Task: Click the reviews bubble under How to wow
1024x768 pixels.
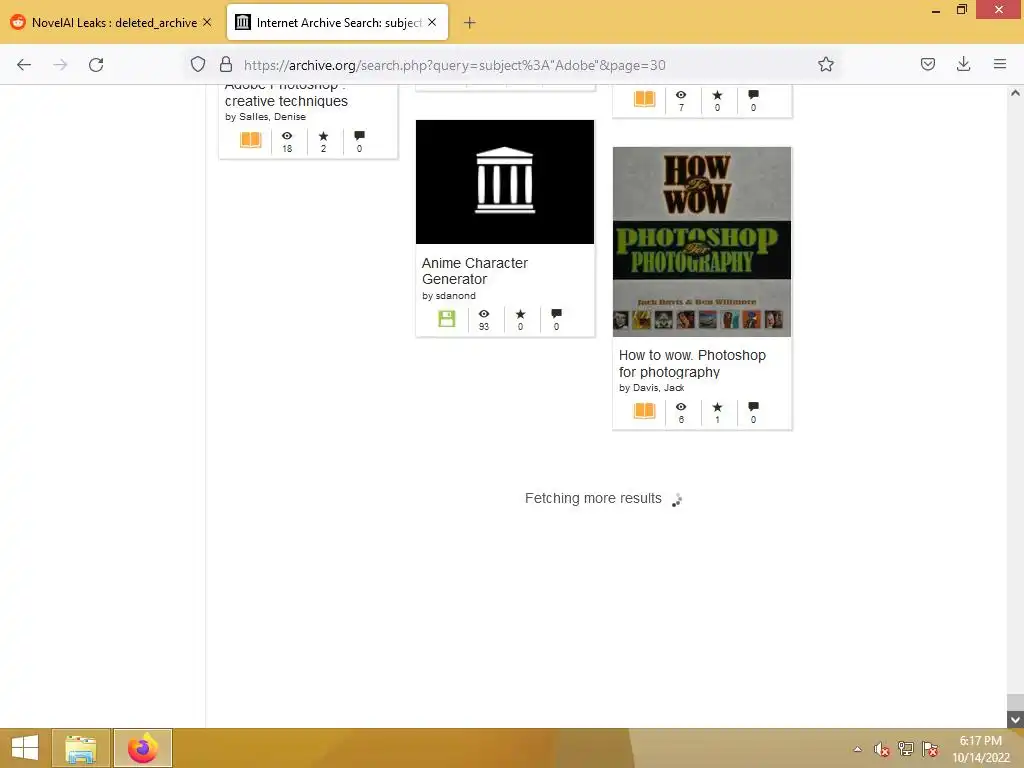Action: [x=754, y=407]
